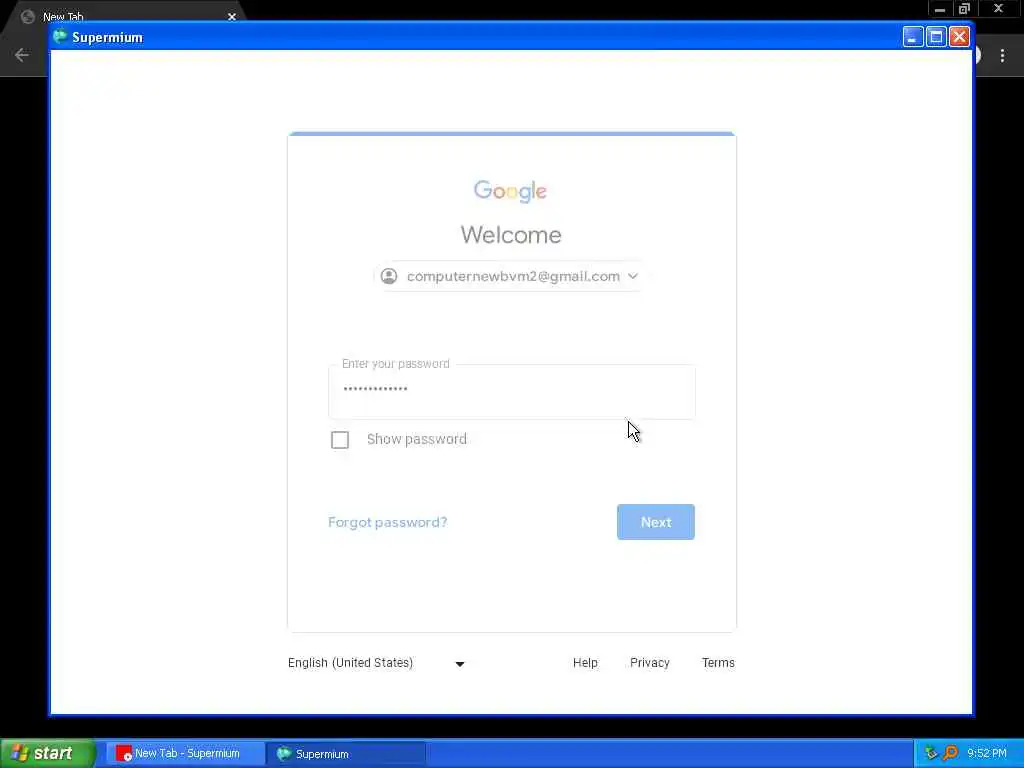
Task: Open the Privacy link in footer
Action: click(x=649, y=663)
